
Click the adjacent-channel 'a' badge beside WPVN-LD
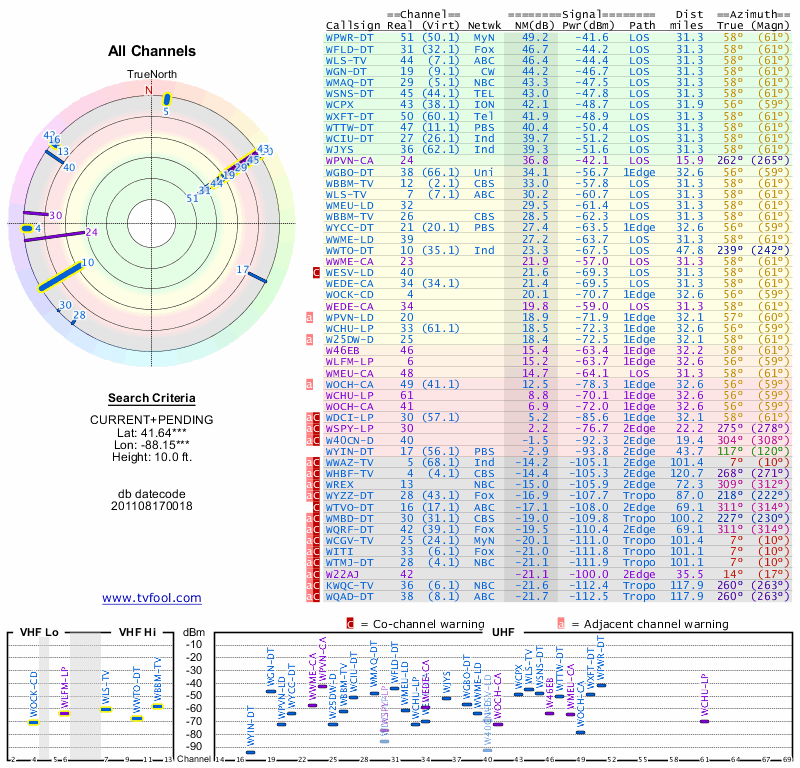(309, 317)
